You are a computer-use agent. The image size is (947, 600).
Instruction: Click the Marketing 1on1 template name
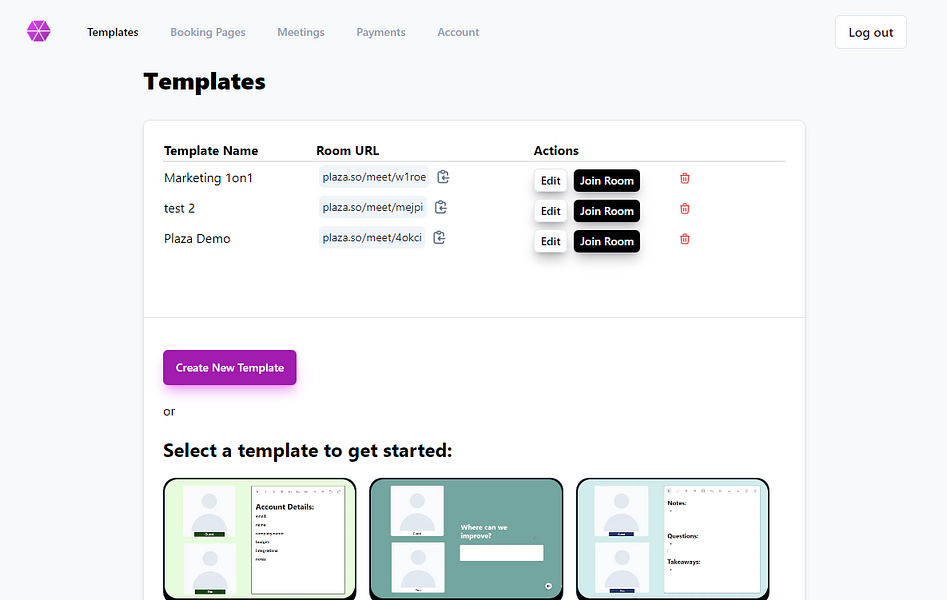click(x=208, y=178)
